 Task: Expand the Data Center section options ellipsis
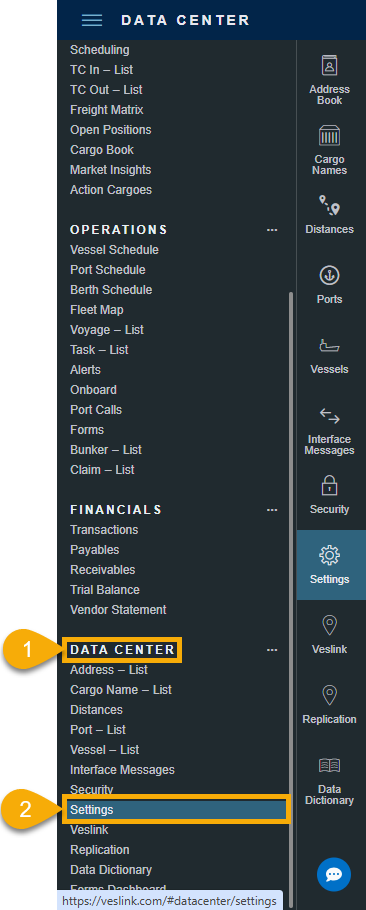(272, 650)
